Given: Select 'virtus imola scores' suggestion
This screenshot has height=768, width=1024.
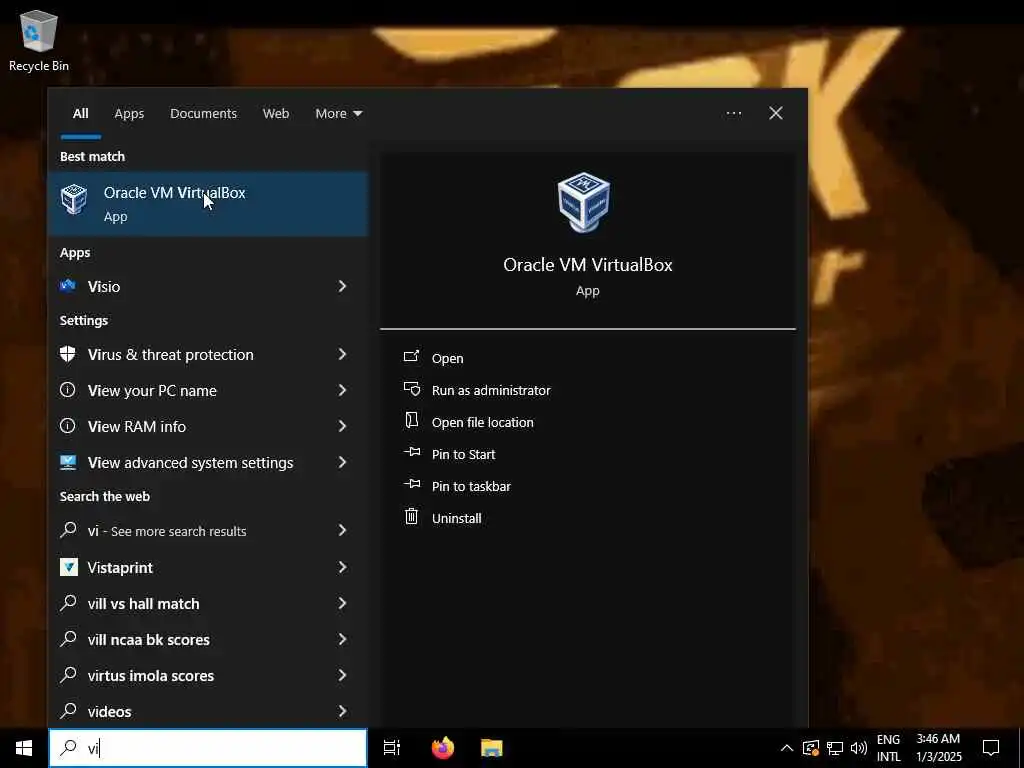Looking at the screenshot, I should (x=208, y=675).
